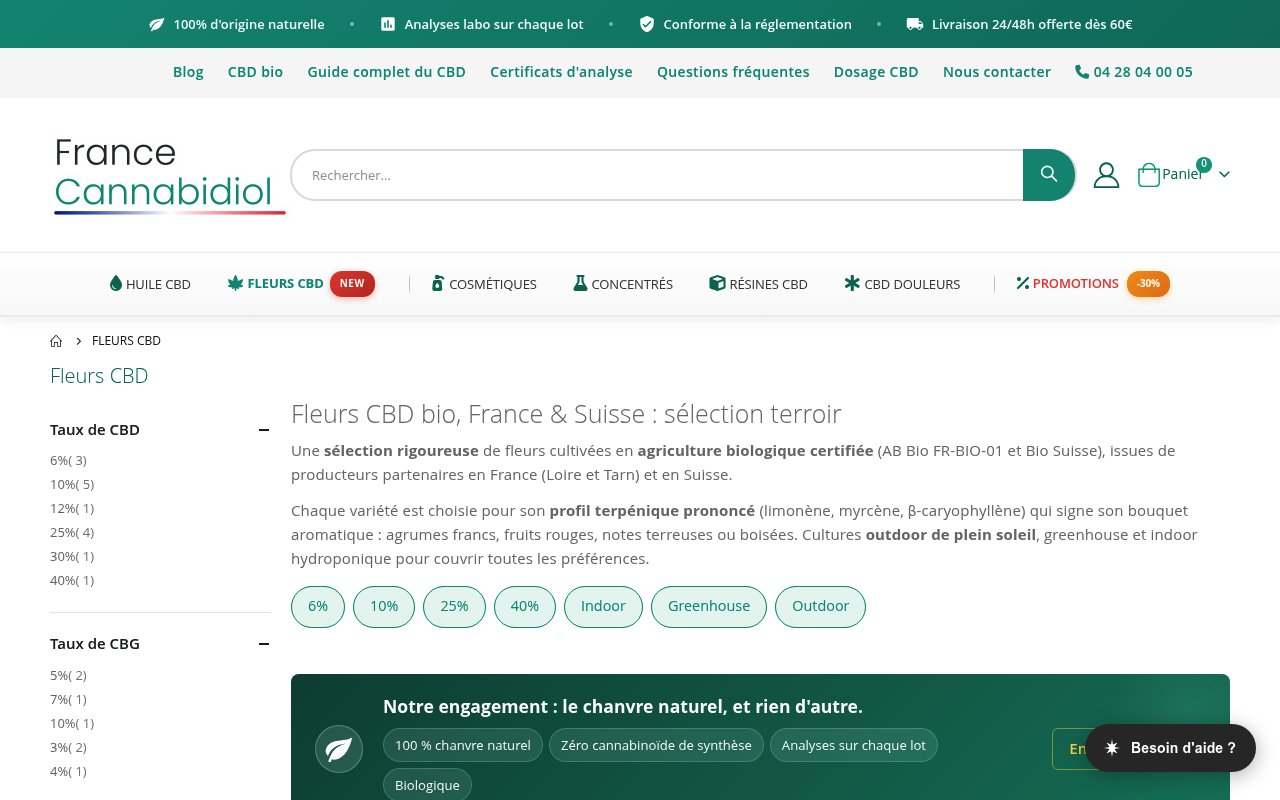Filter CBG rate by 3%( 2)
The height and width of the screenshot is (800, 1280).
[x=68, y=748]
